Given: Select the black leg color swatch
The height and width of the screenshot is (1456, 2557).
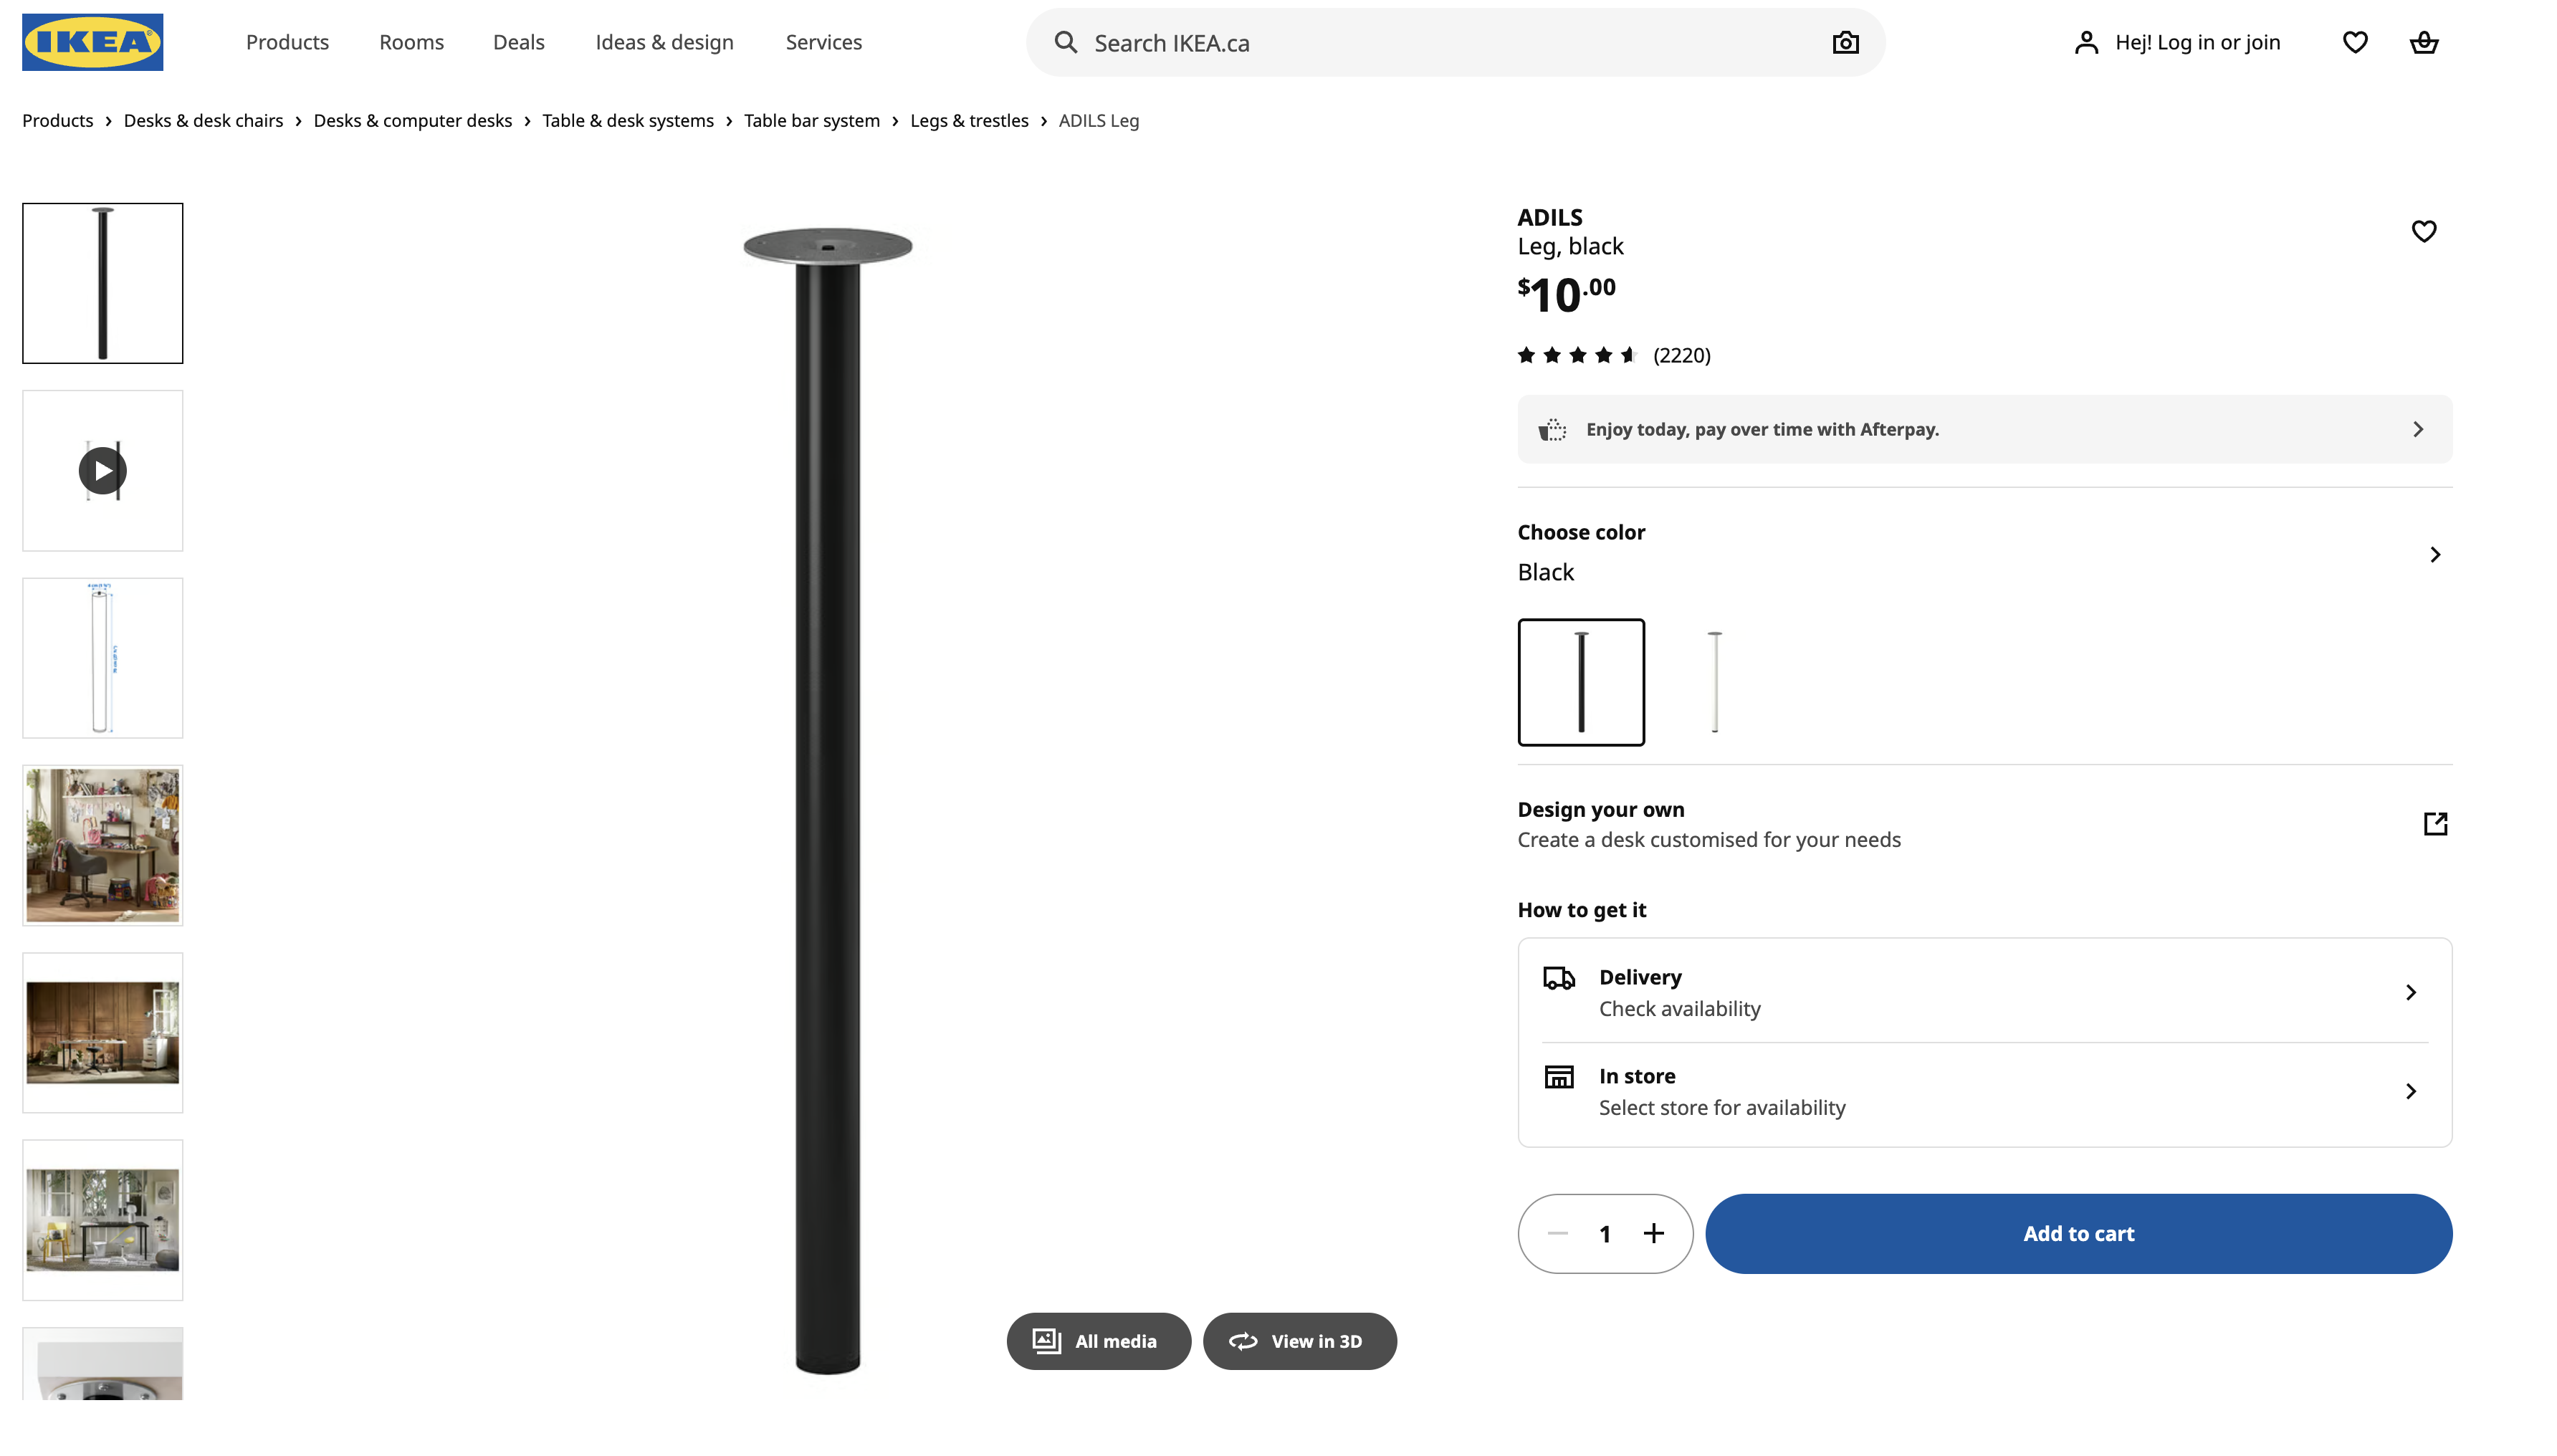Looking at the screenshot, I should click(1580, 682).
